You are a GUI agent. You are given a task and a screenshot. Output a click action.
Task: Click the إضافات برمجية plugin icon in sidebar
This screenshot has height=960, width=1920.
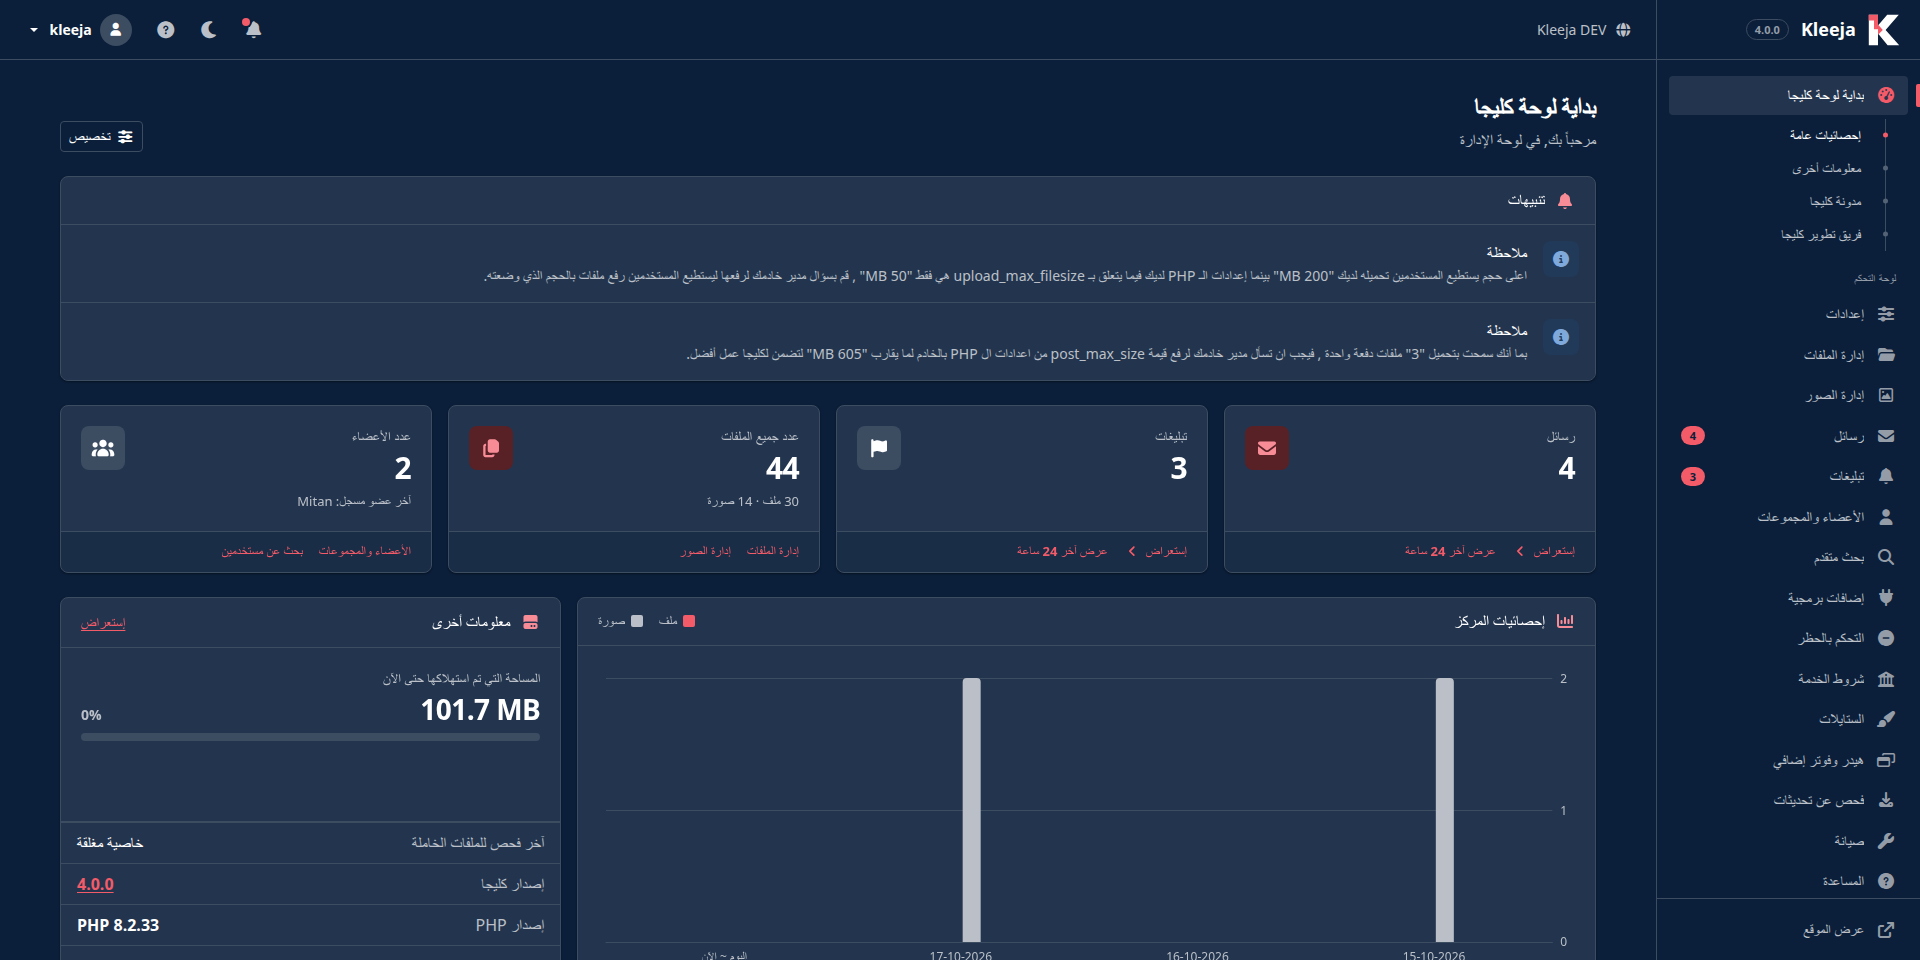[x=1886, y=598]
